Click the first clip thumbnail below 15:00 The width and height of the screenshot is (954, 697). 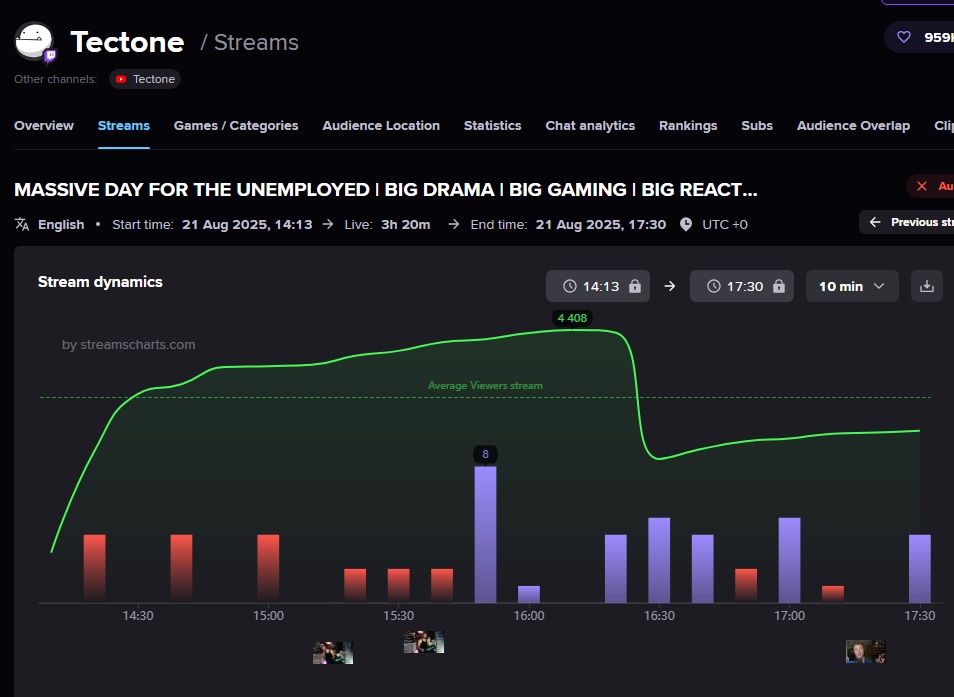point(333,653)
